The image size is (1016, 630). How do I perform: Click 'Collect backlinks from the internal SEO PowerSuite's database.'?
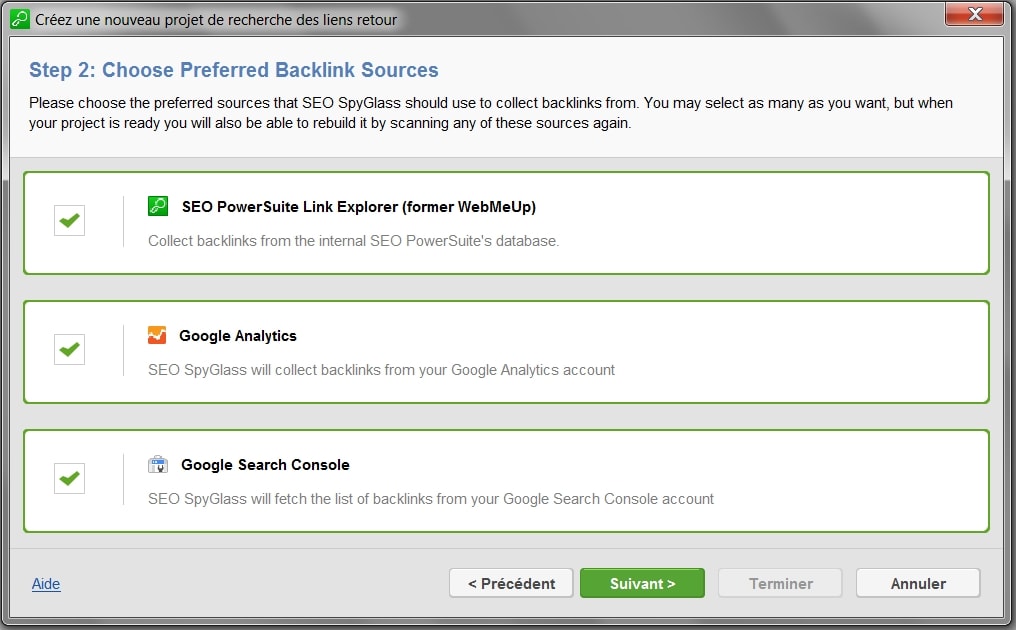pyautogui.click(x=353, y=241)
